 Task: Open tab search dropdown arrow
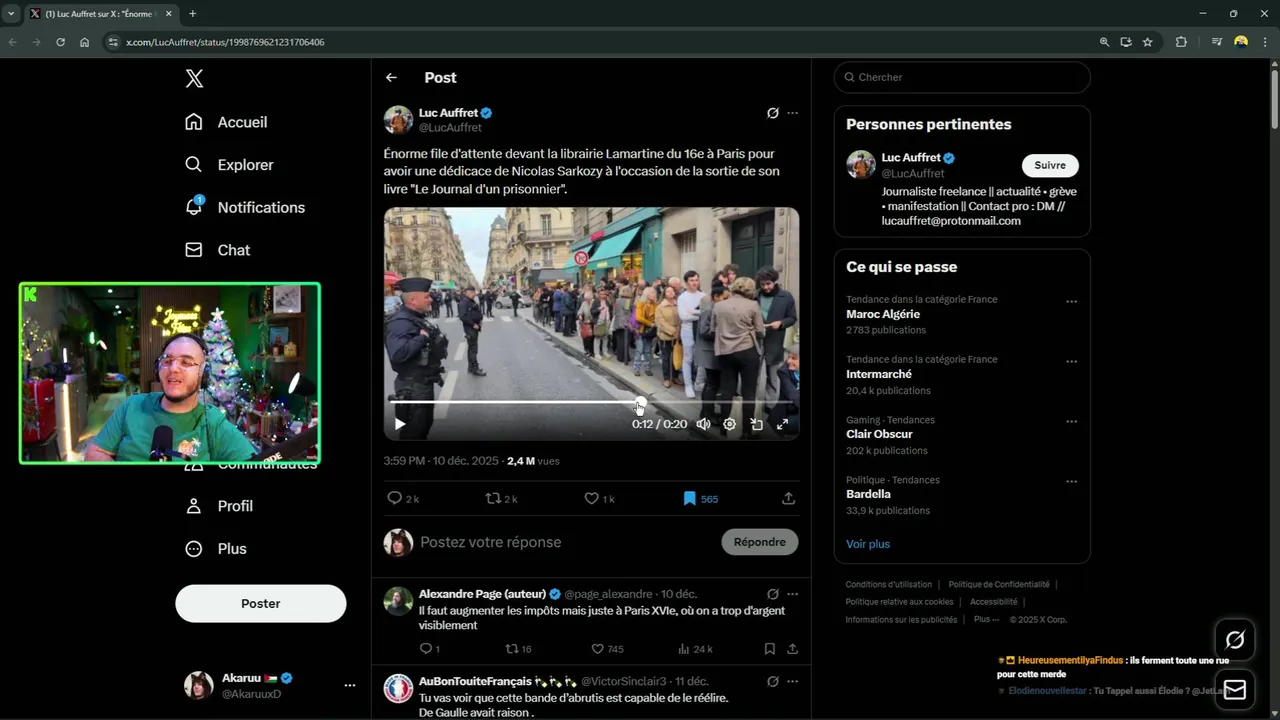[11, 14]
